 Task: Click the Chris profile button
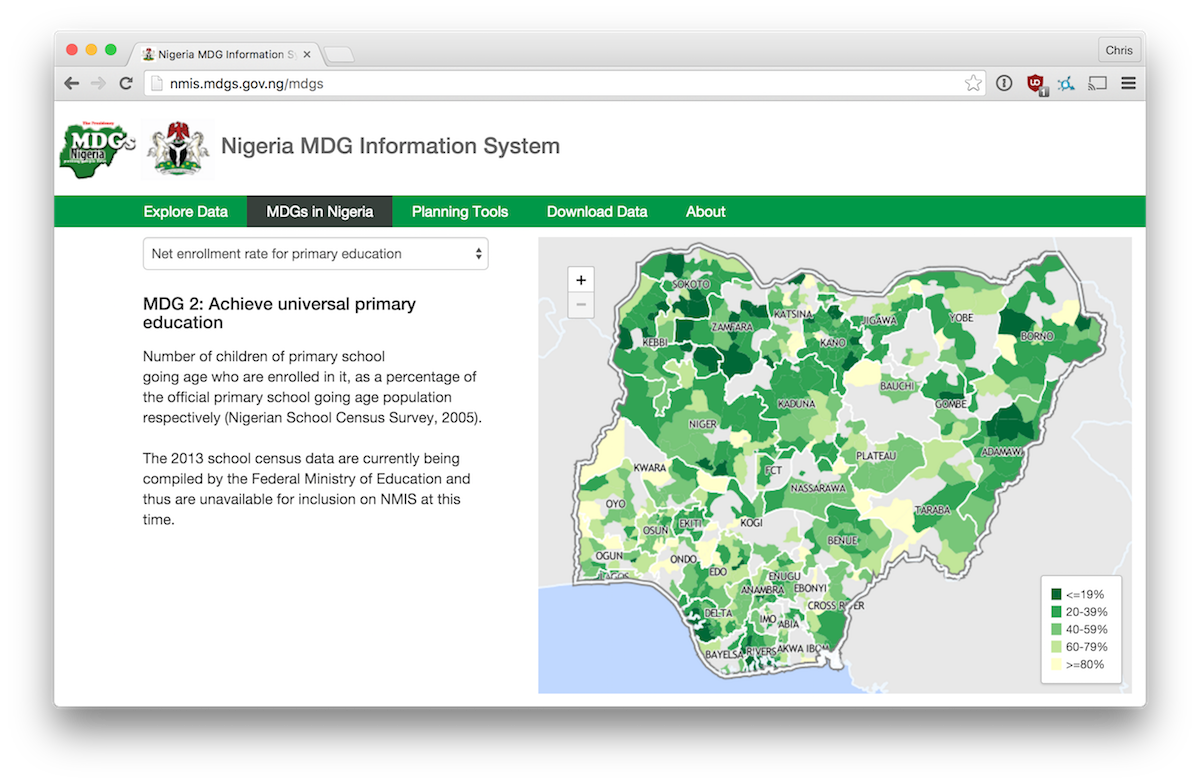1119,50
